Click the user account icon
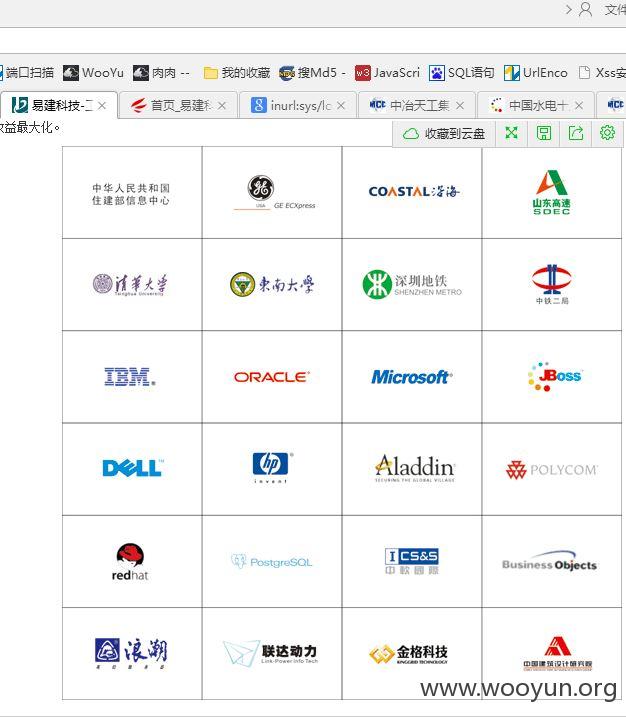Screen dimensions: 626x717 pyautogui.click(x=586, y=9)
